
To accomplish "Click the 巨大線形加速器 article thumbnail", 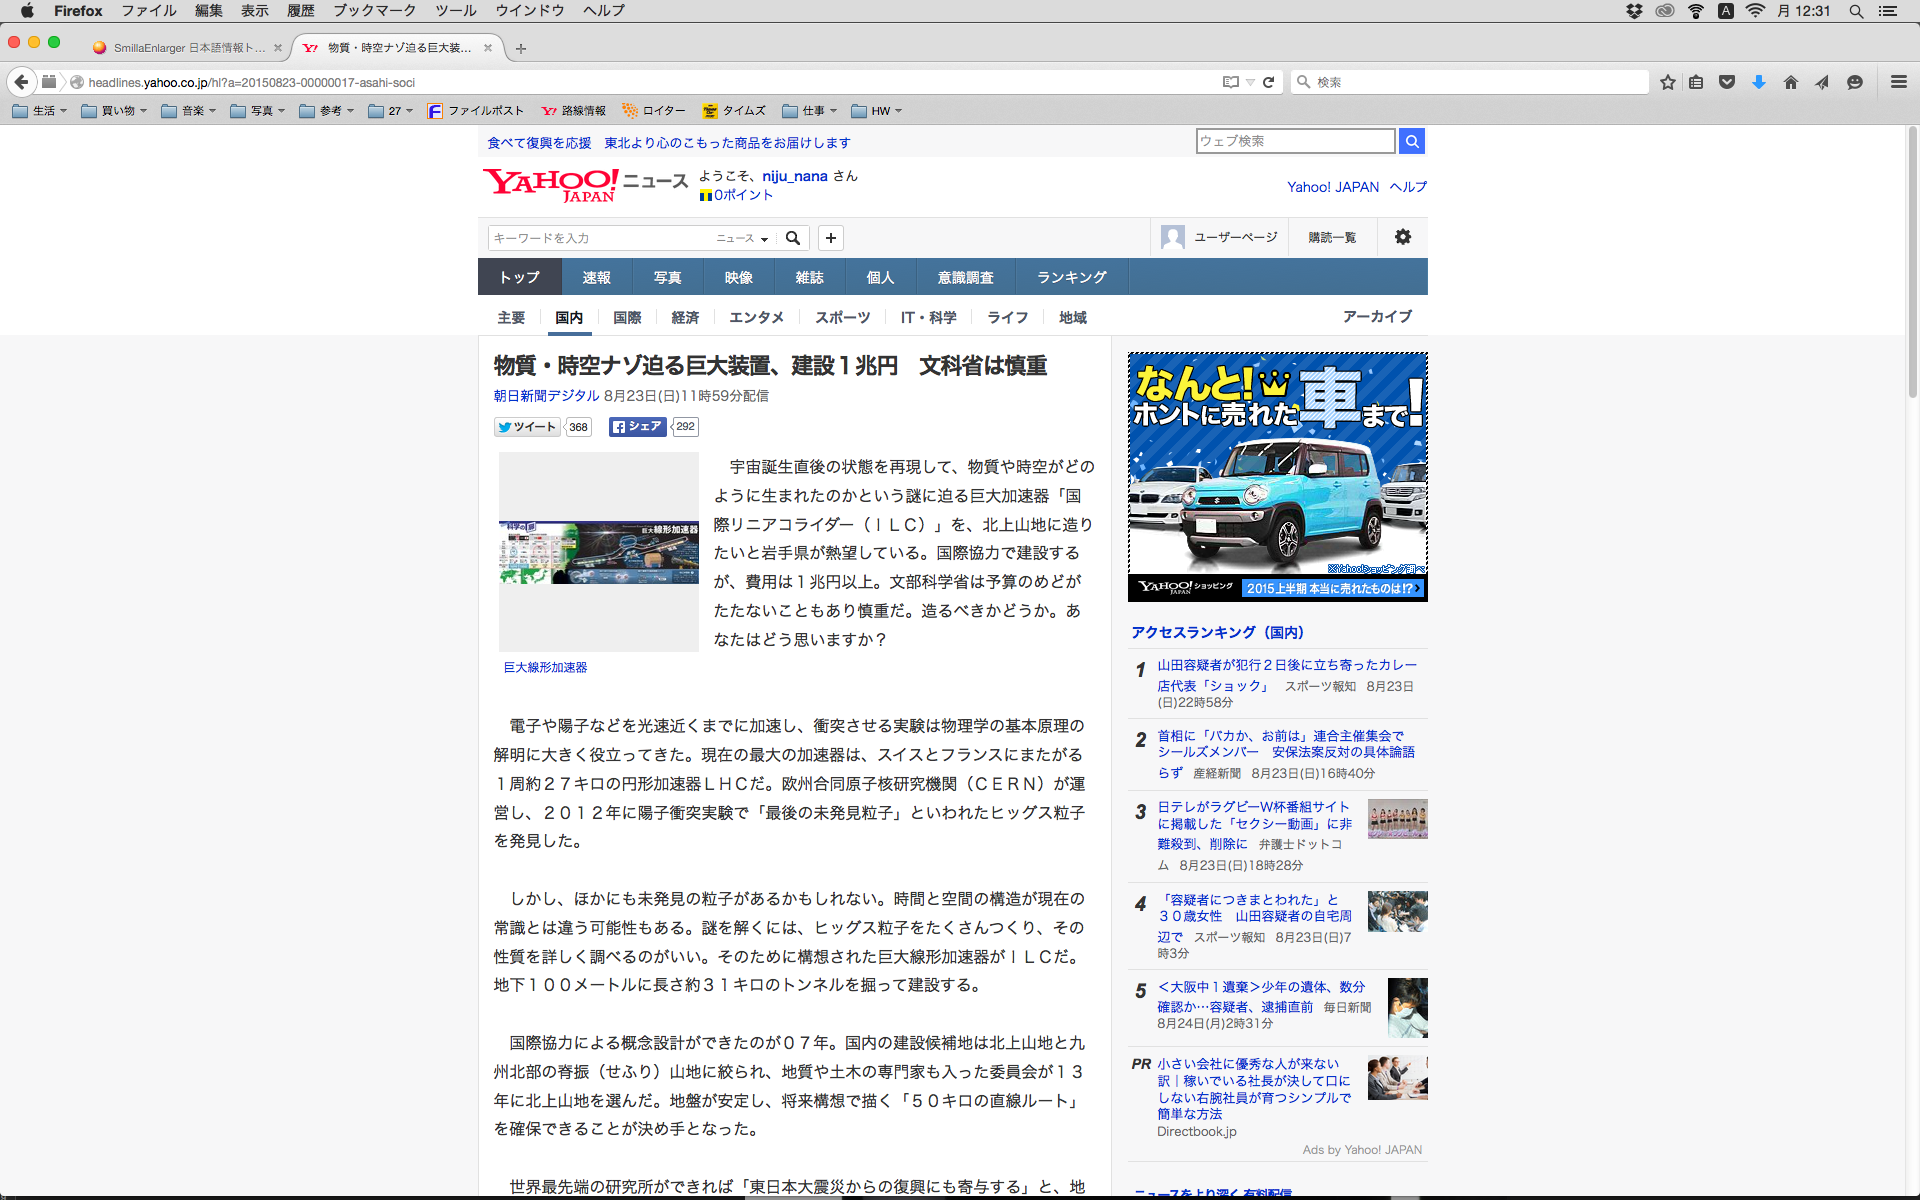I will [598, 552].
